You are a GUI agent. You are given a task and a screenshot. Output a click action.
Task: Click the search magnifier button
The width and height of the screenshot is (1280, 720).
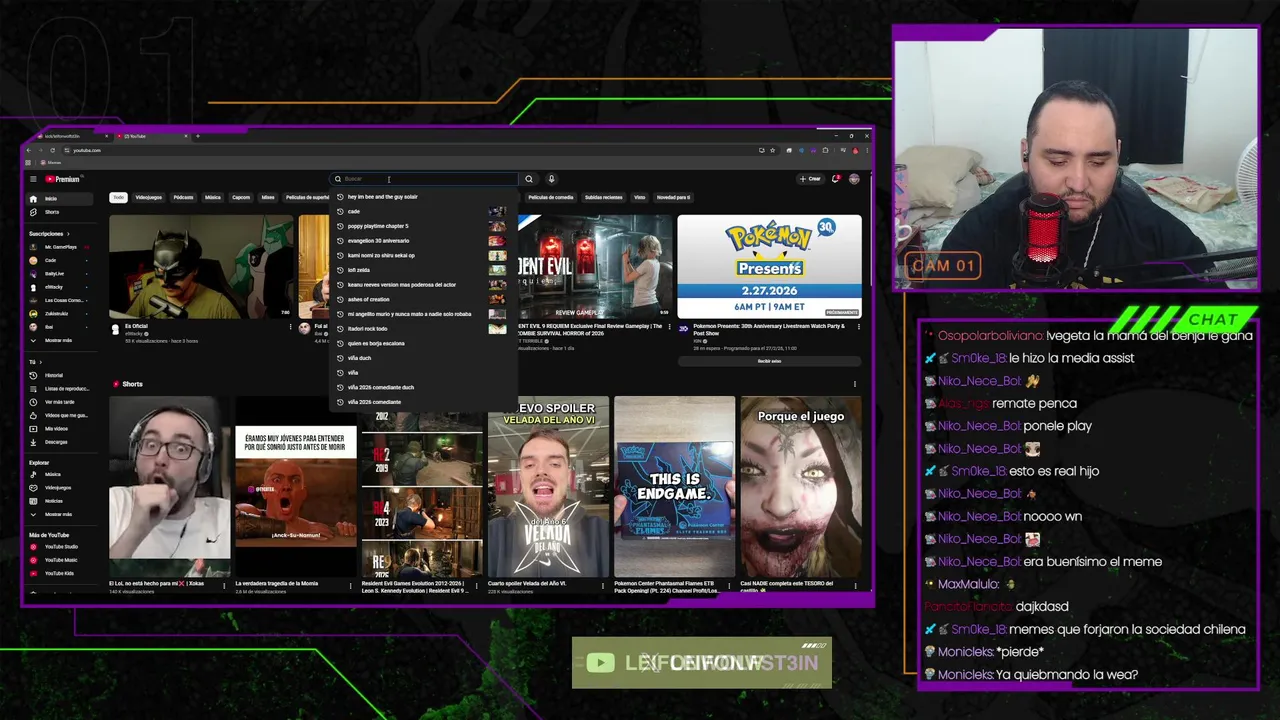[529, 179]
